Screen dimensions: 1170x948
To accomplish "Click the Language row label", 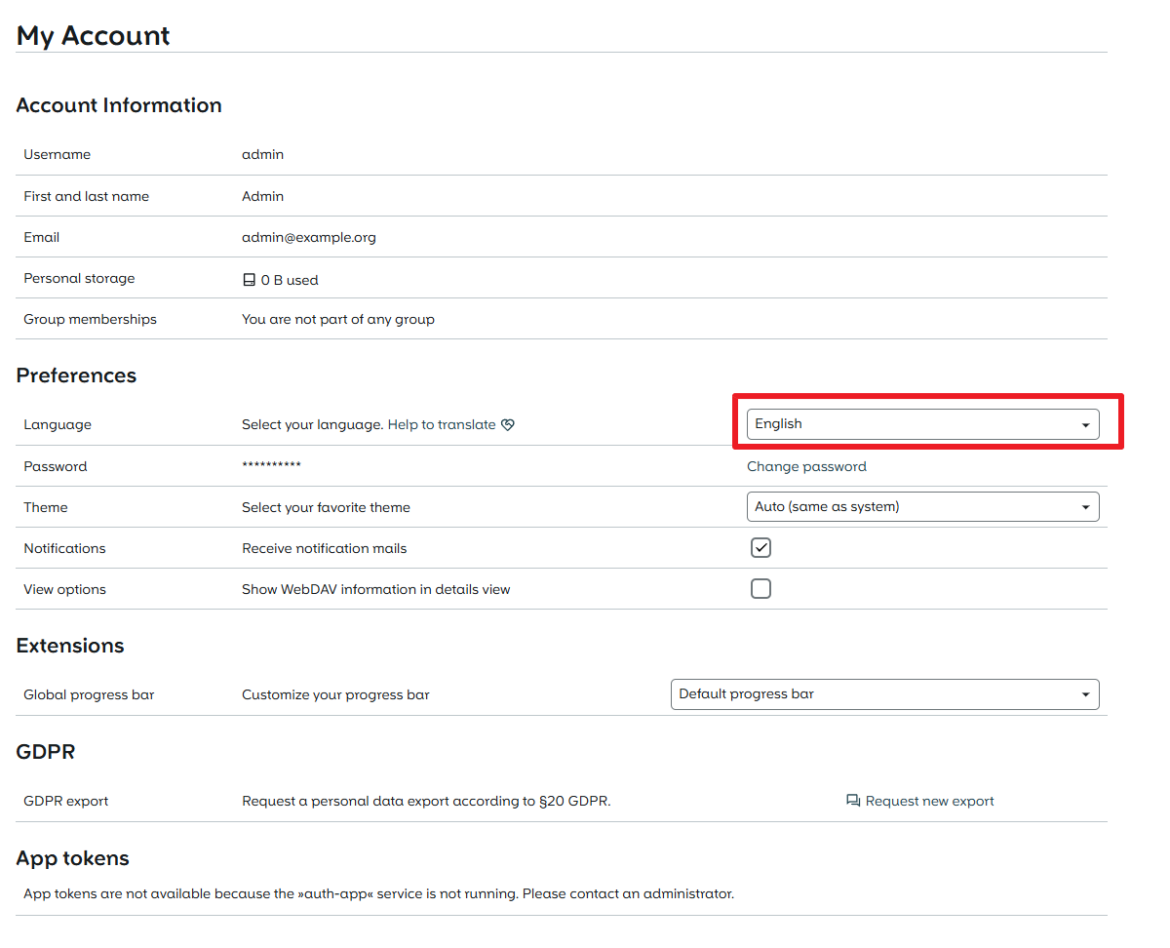I will point(57,425).
